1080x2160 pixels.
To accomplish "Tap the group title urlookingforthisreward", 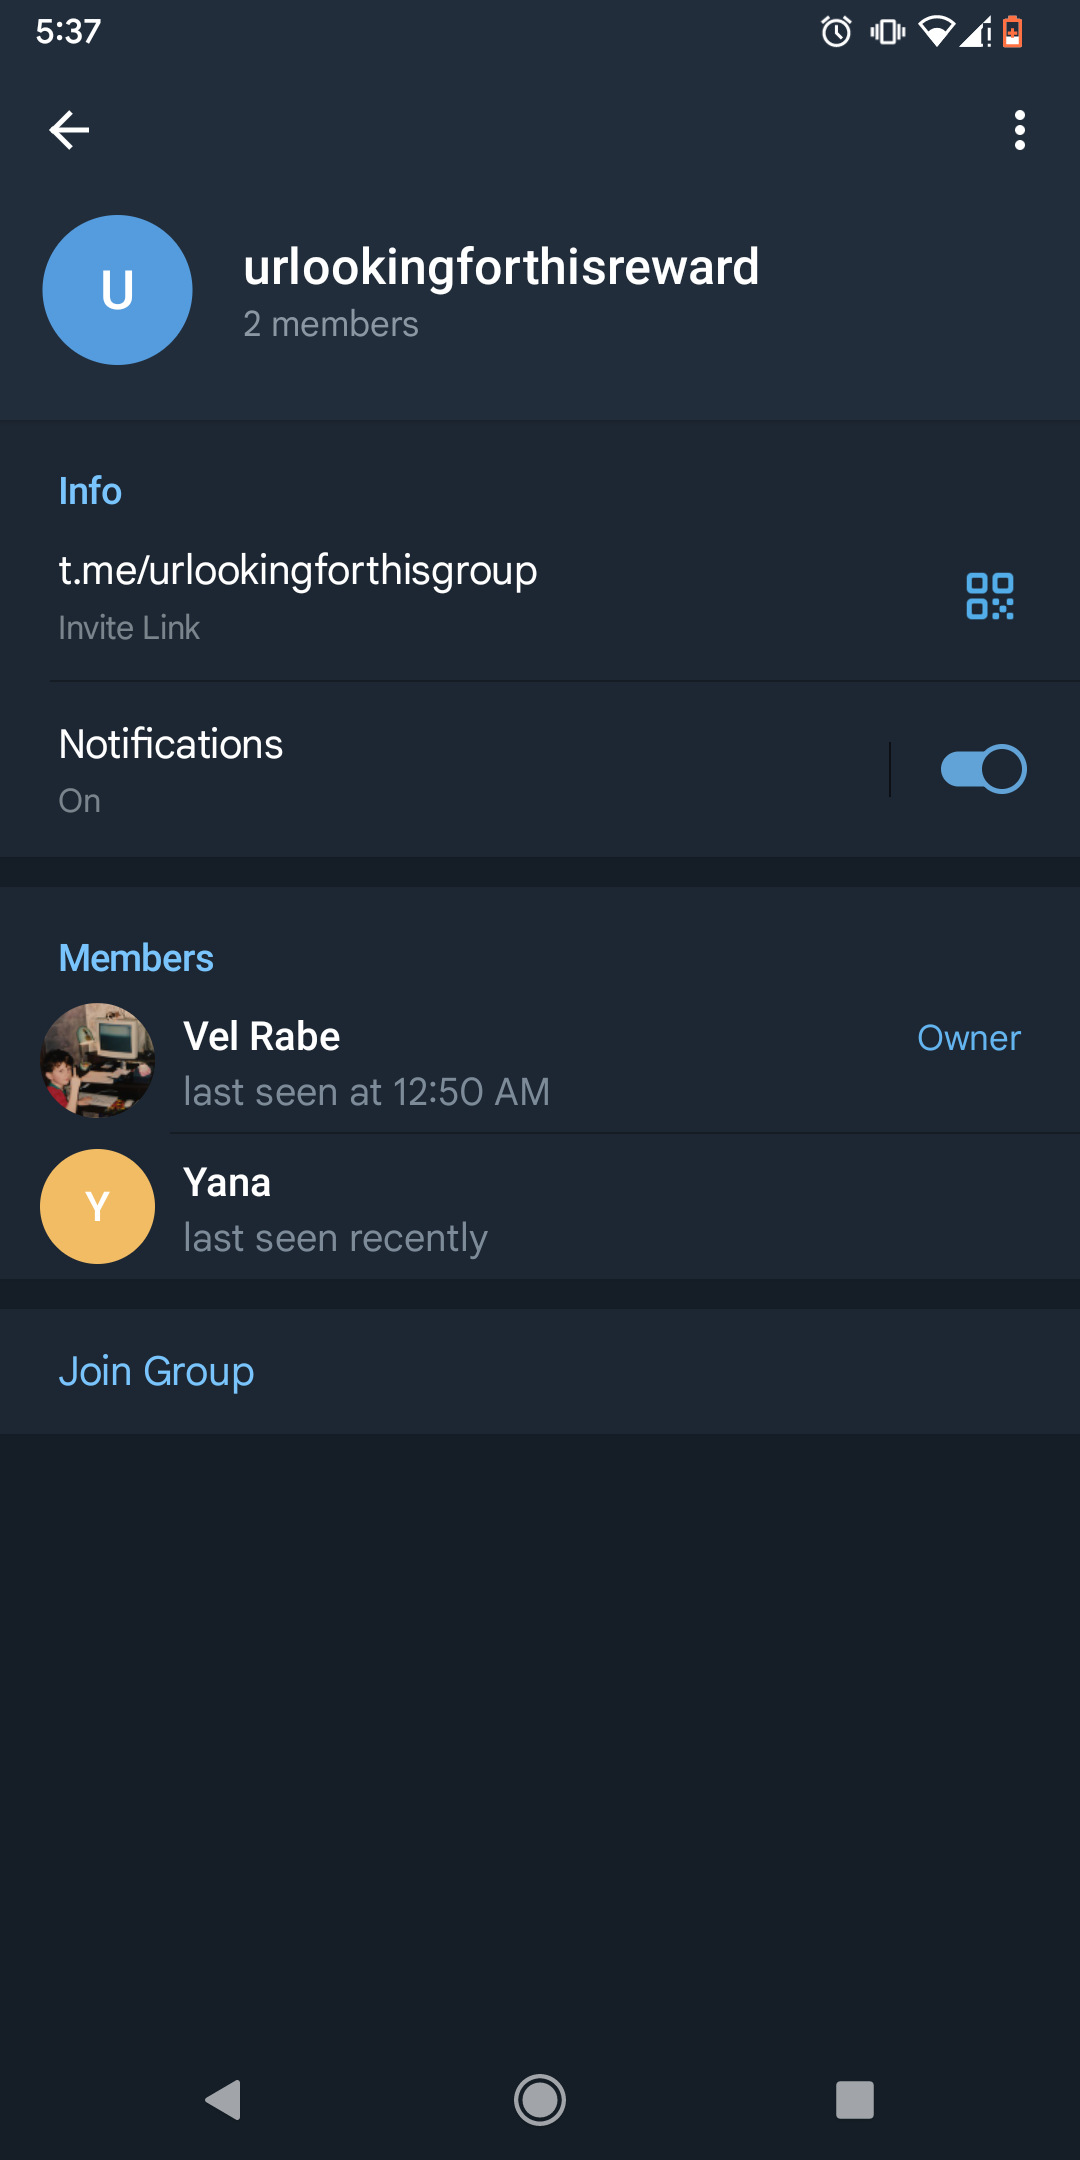I will [501, 267].
